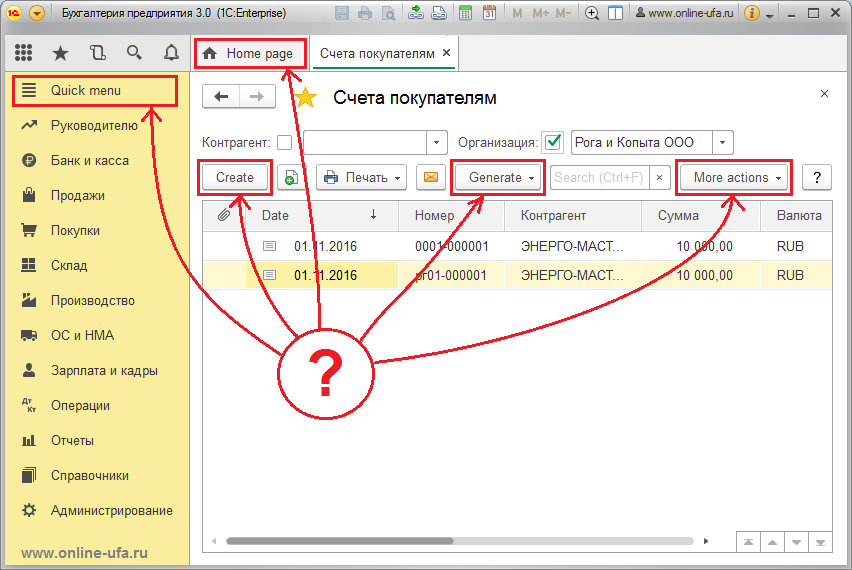This screenshot has height=570, width=852.
Task: Open notifications bell icon
Action: pyautogui.click(x=171, y=53)
